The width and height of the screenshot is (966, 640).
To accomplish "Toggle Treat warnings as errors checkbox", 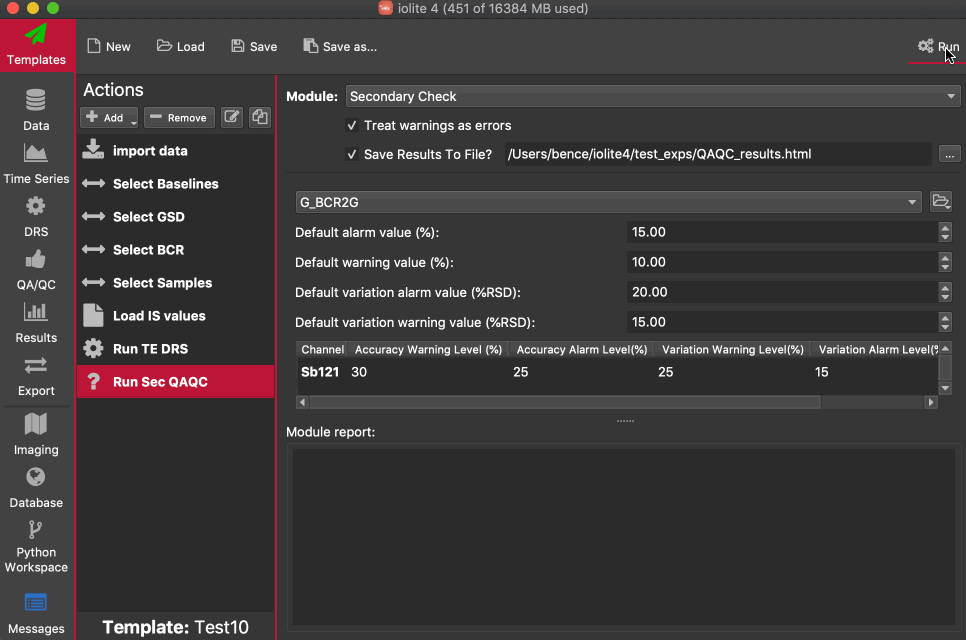I will pyautogui.click(x=352, y=126).
